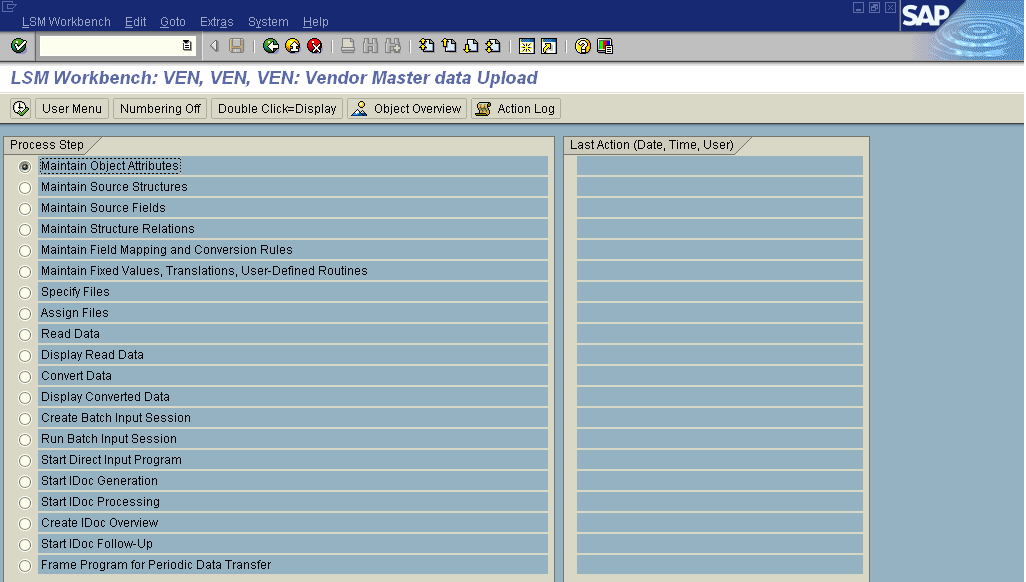Select the Maintain Source Structures radio button
Screen dimensions: 1026x582
coord(25,188)
